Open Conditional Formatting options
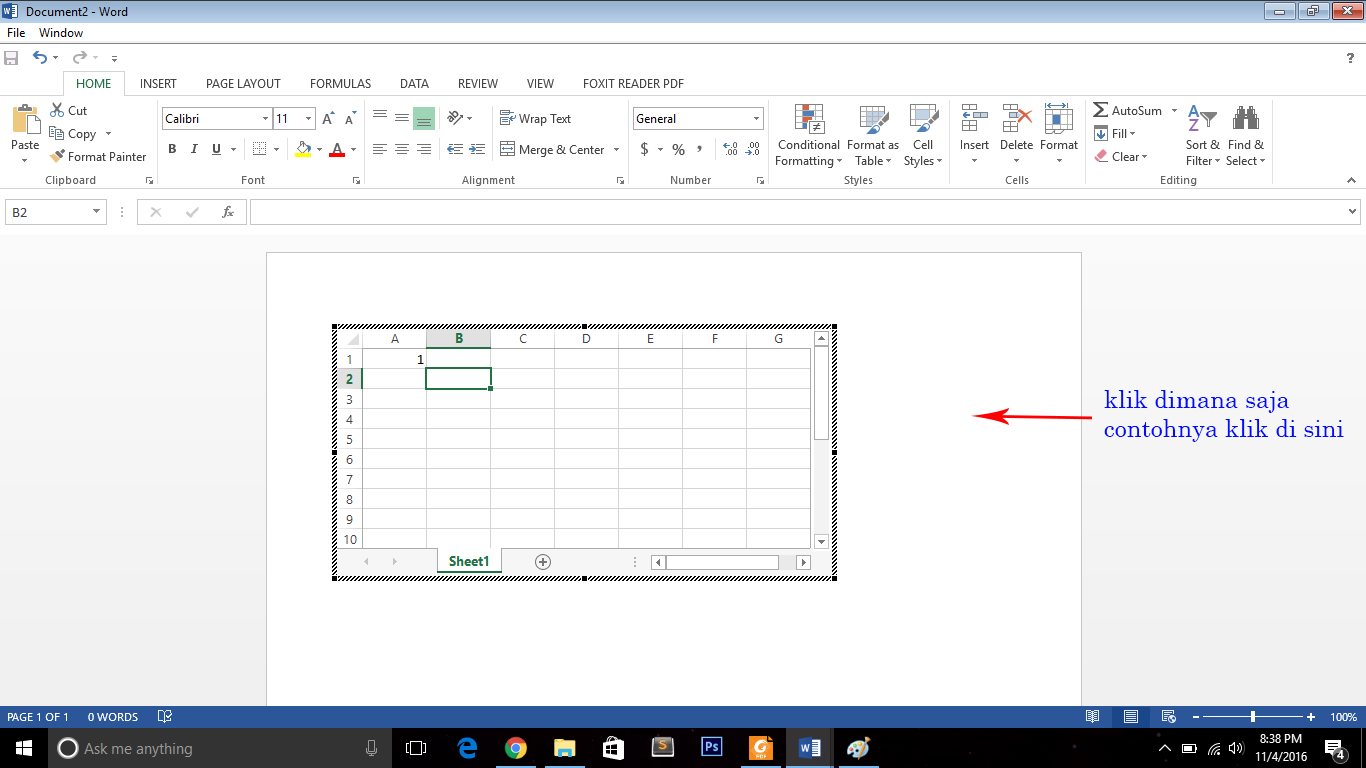This screenshot has width=1366, height=768. (x=807, y=135)
